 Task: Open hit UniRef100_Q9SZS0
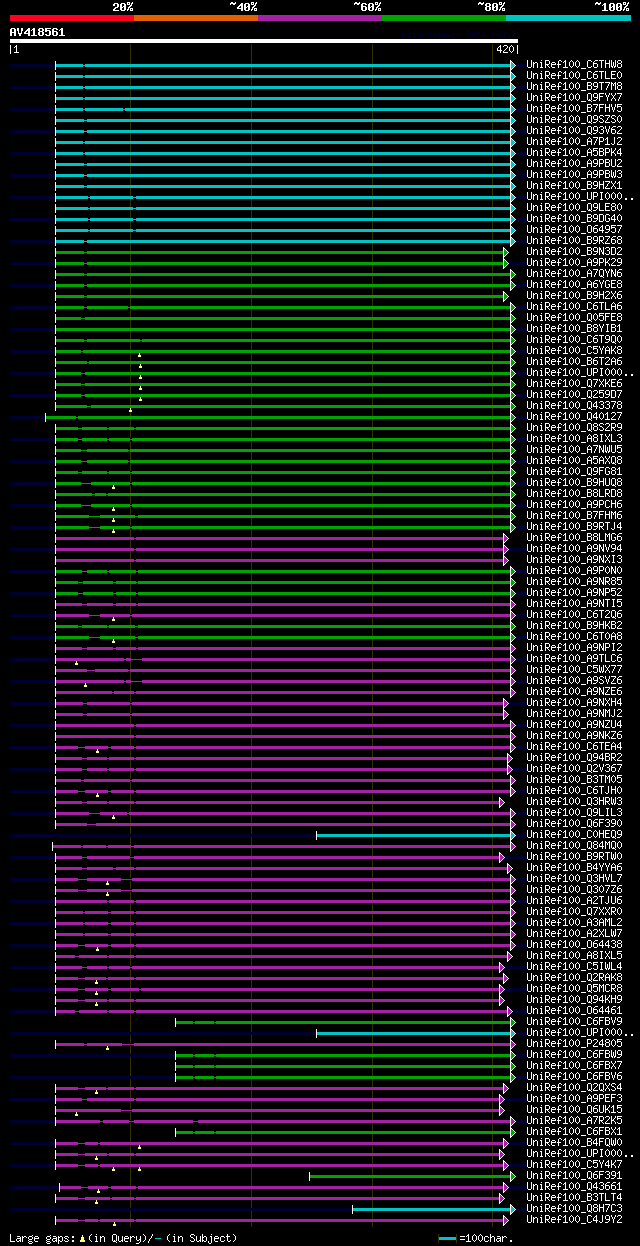pyautogui.click(x=574, y=120)
